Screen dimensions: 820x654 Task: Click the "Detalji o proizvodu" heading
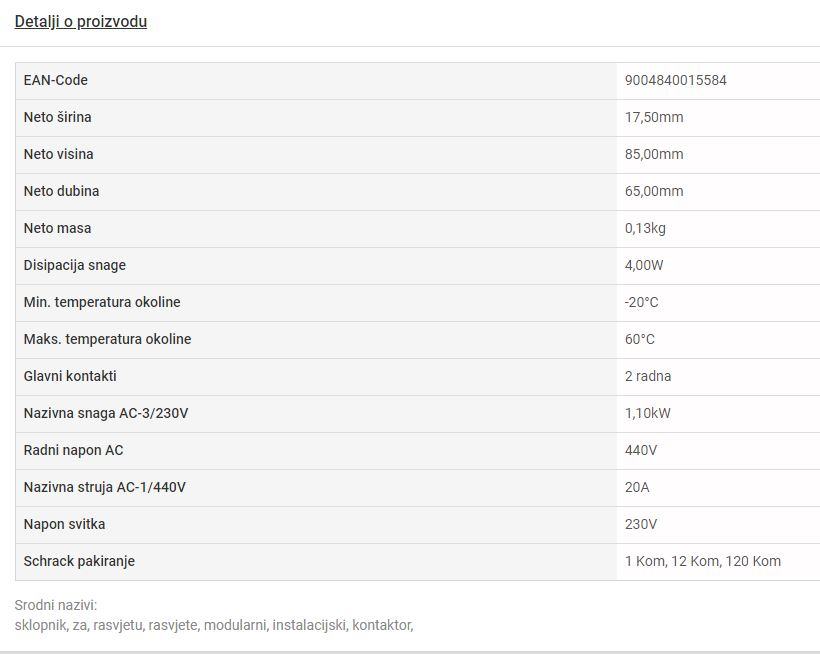click(x=80, y=21)
